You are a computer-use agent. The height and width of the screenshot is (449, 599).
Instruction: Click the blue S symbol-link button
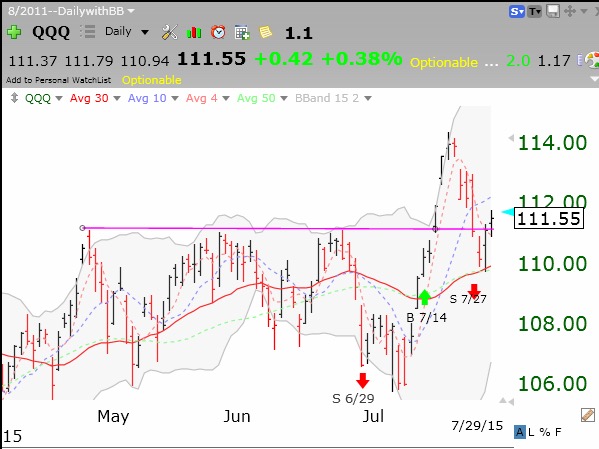coord(517,11)
